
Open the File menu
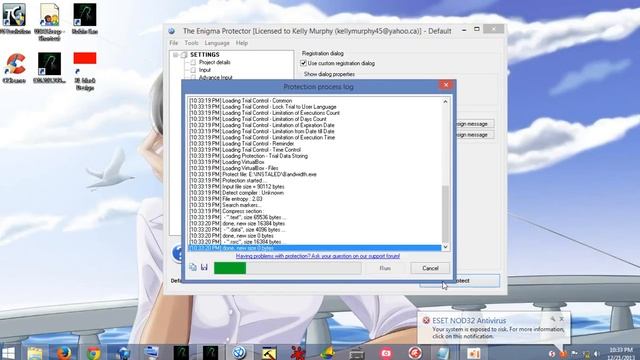tap(173, 43)
